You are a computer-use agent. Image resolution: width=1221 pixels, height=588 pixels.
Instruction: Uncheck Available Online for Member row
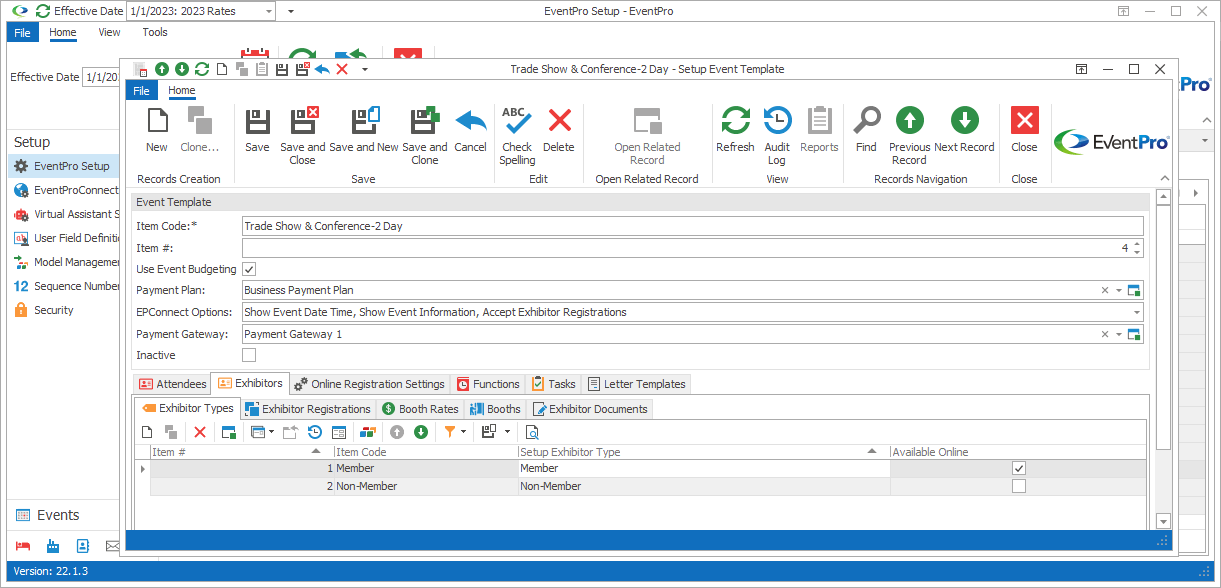1018,468
